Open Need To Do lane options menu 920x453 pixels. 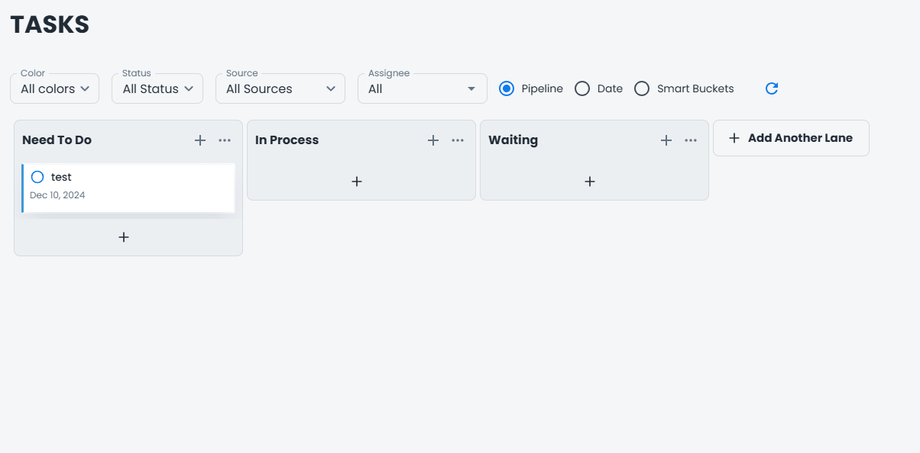click(225, 141)
